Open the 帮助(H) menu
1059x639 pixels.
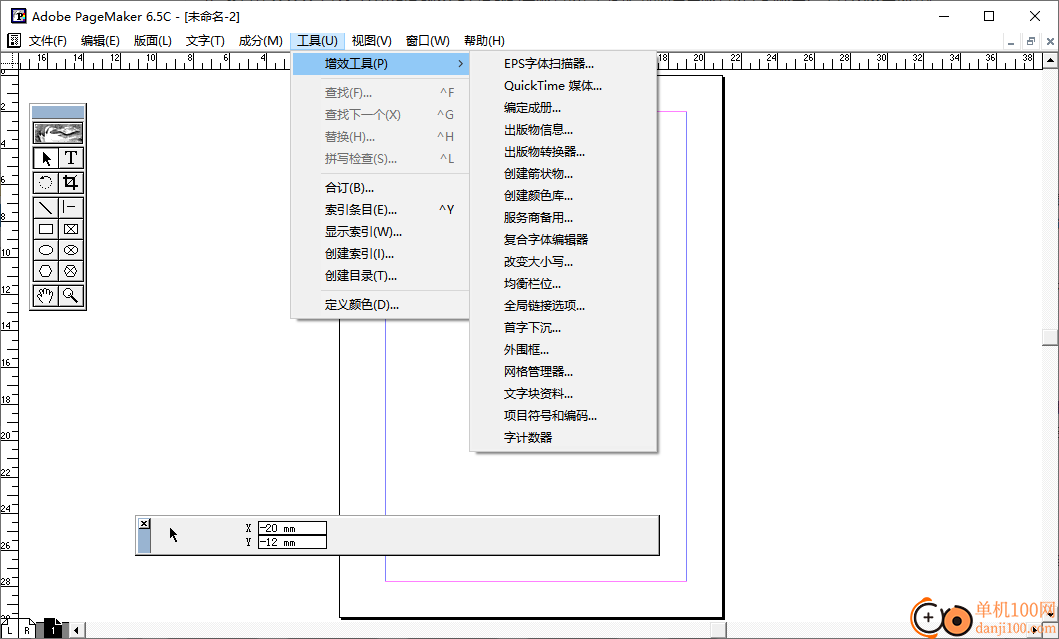pos(484,41)
